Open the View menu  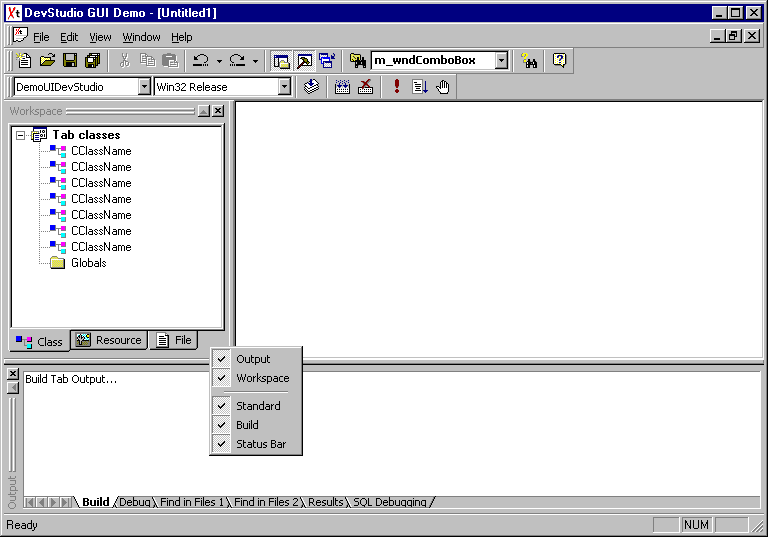pos(100,37)
